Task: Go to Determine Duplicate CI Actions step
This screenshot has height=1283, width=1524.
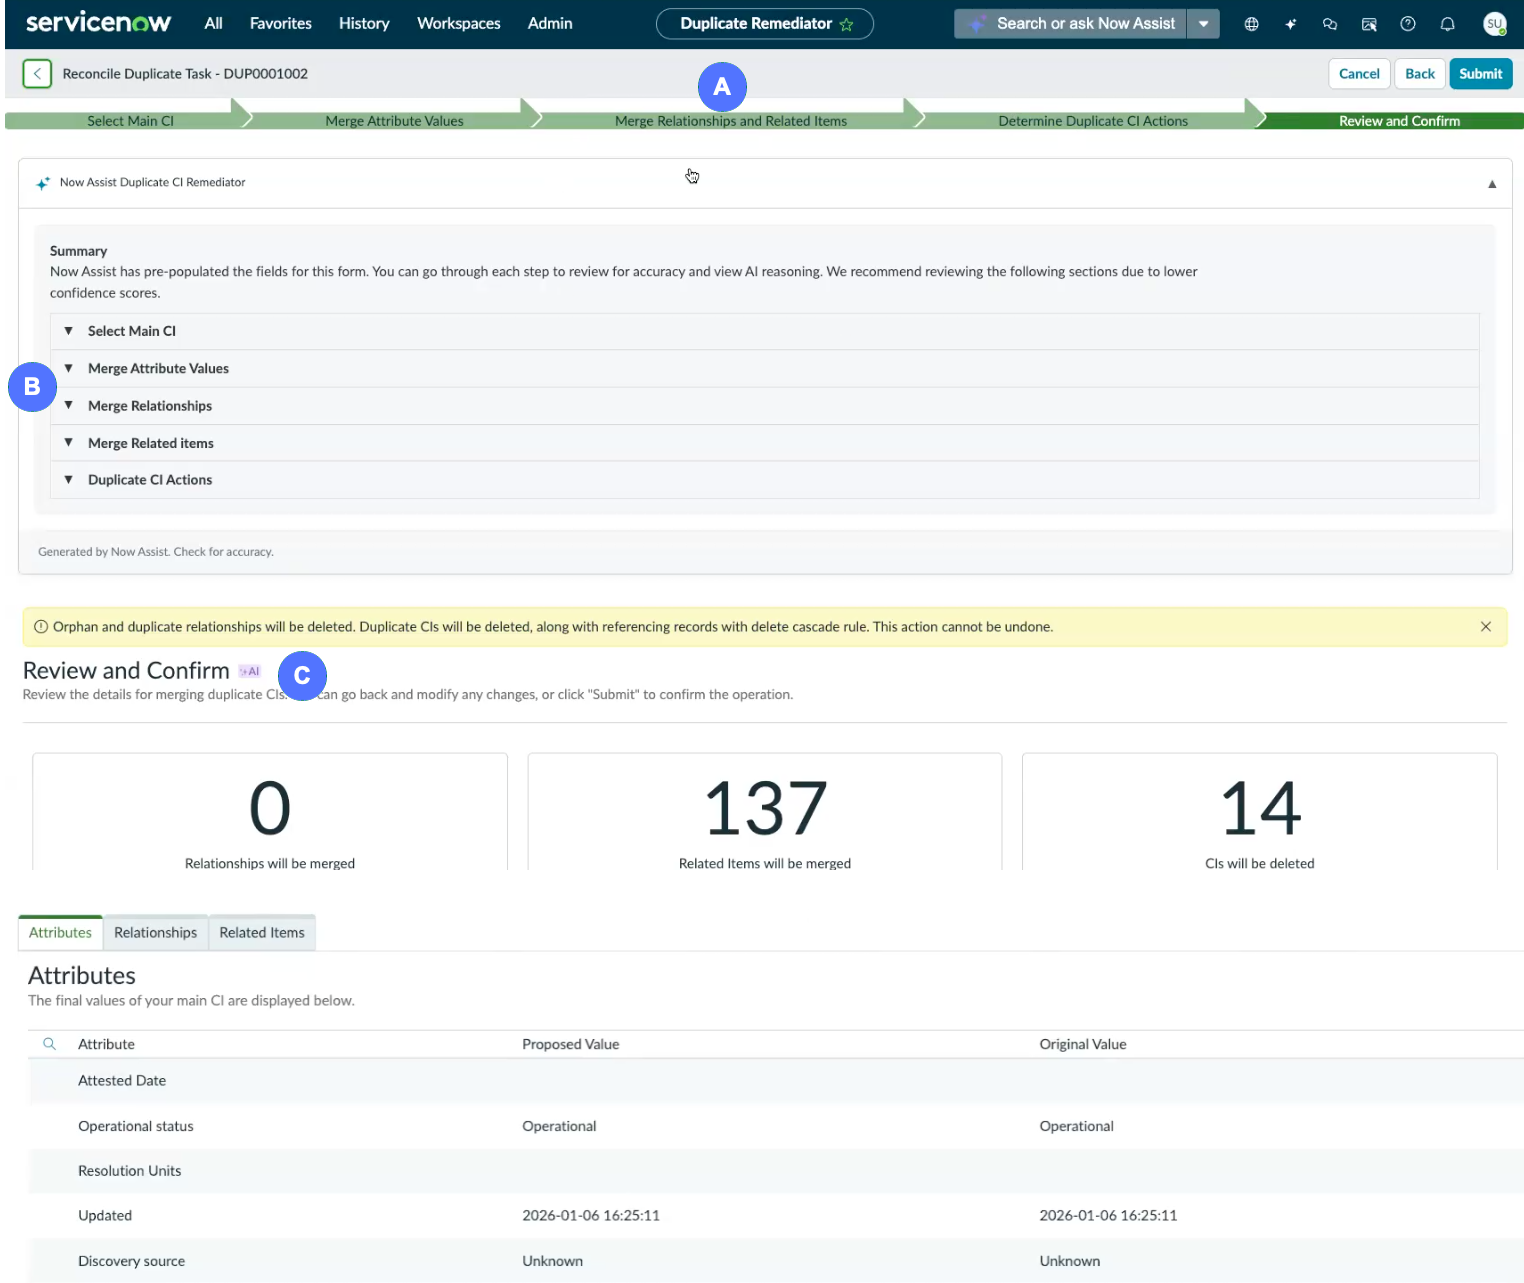Action: [1093, 121]
